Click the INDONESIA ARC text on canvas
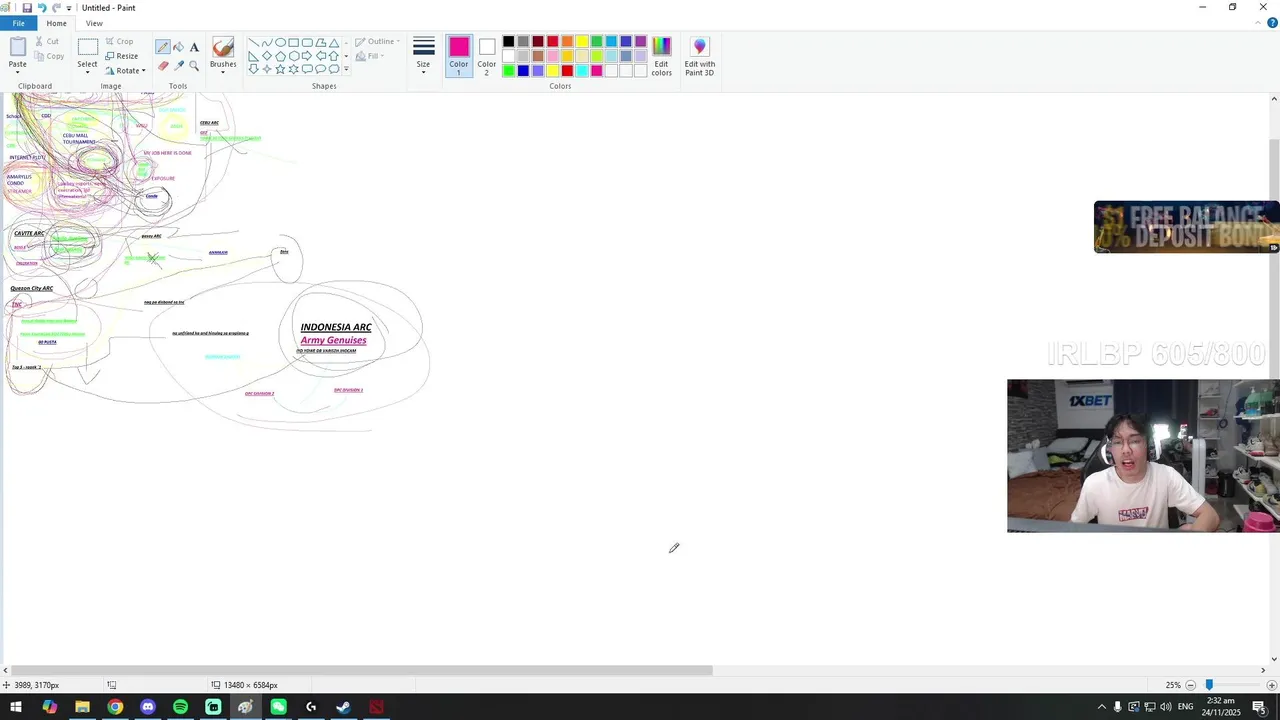Screen dimensions: 1280x720 coord(336,327)
